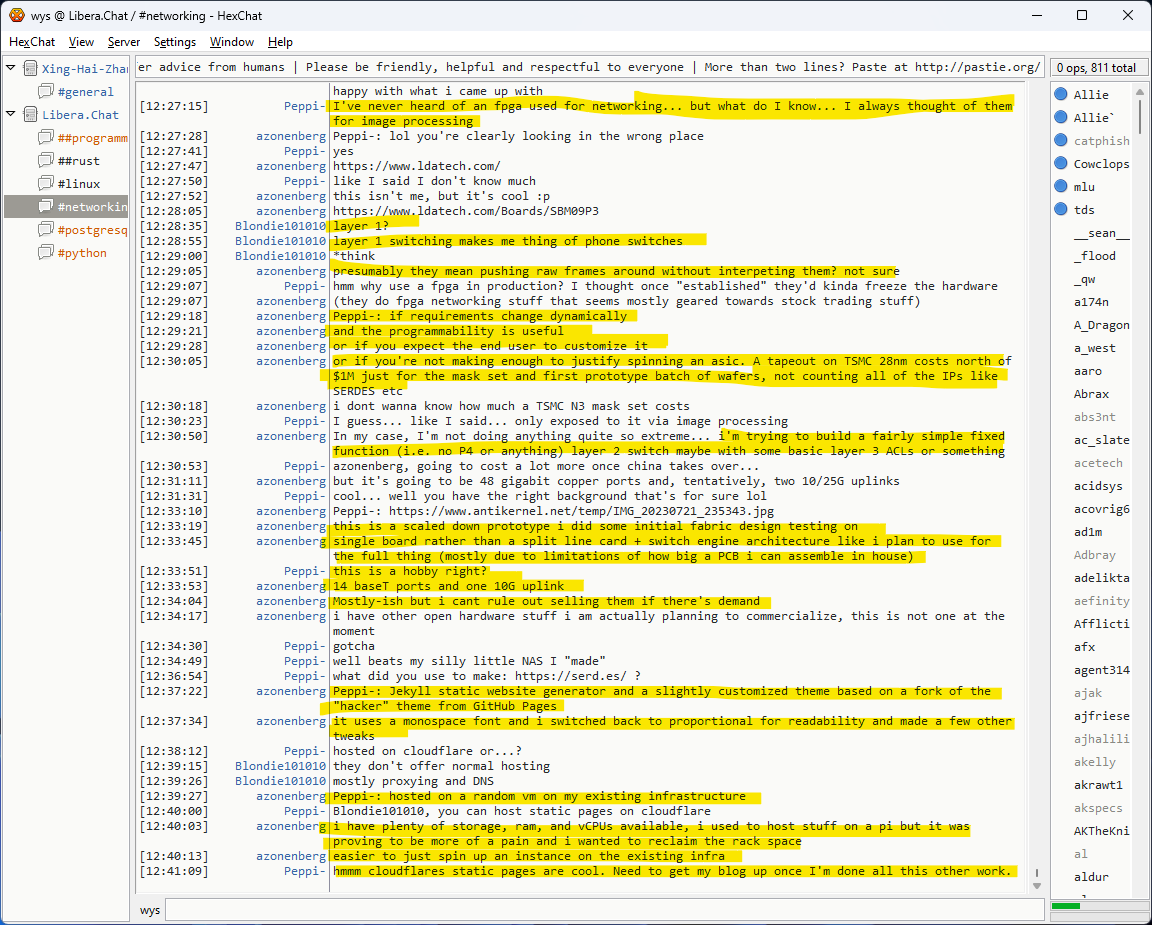Click the blue status dot beside Allie
This screenshot has height=925, width=1152.
point(1061,95)
